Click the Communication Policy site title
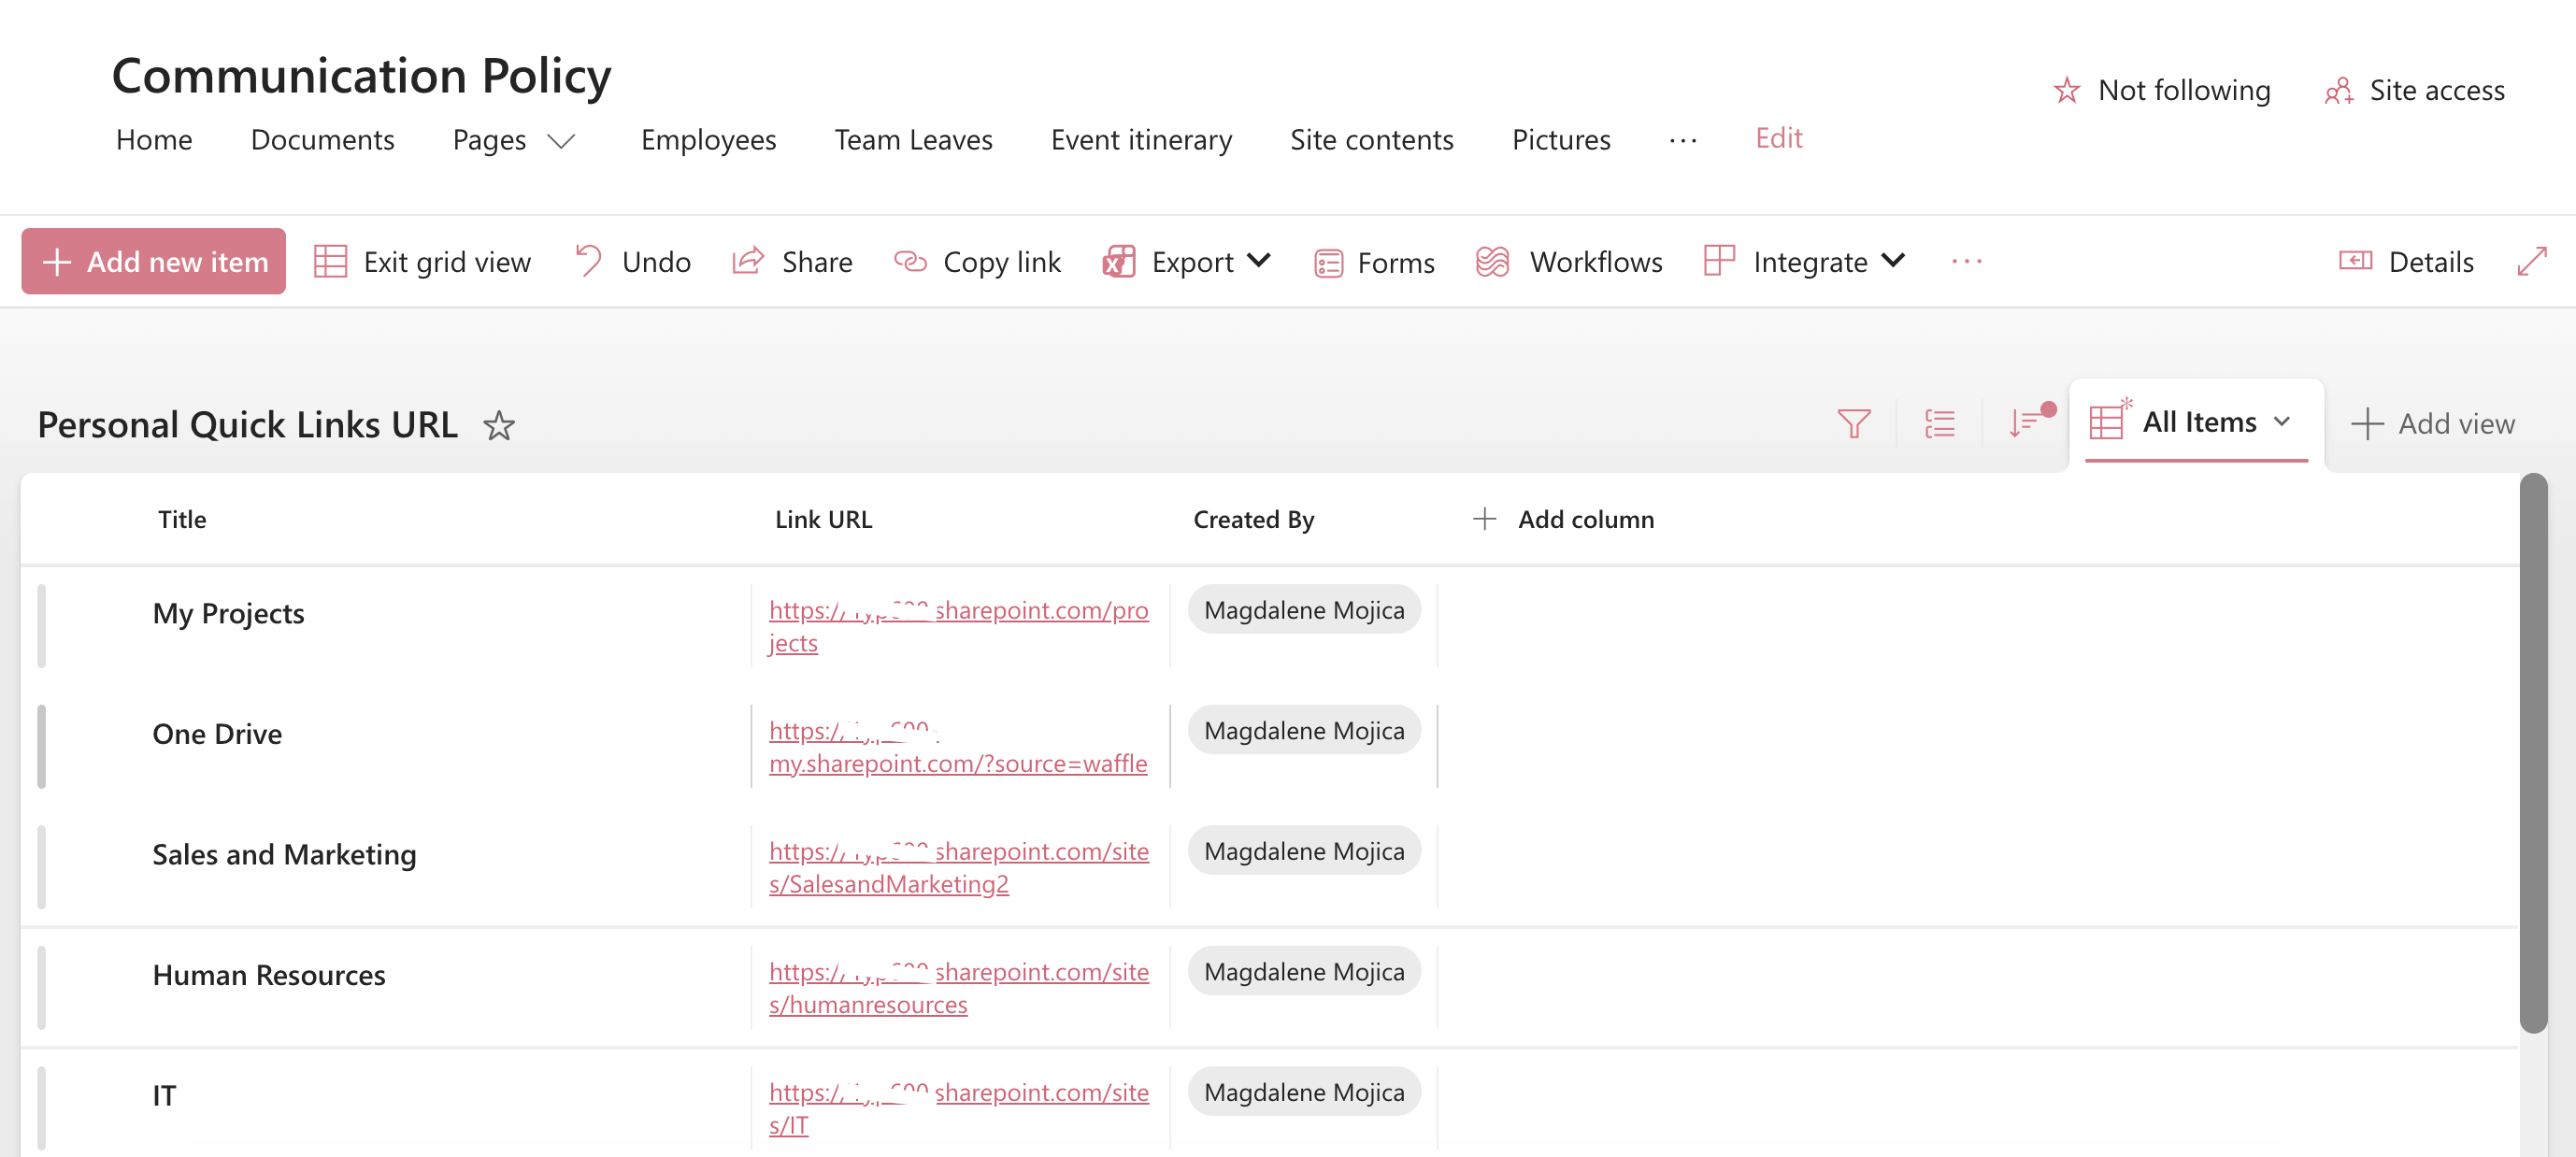 (361, 76)
